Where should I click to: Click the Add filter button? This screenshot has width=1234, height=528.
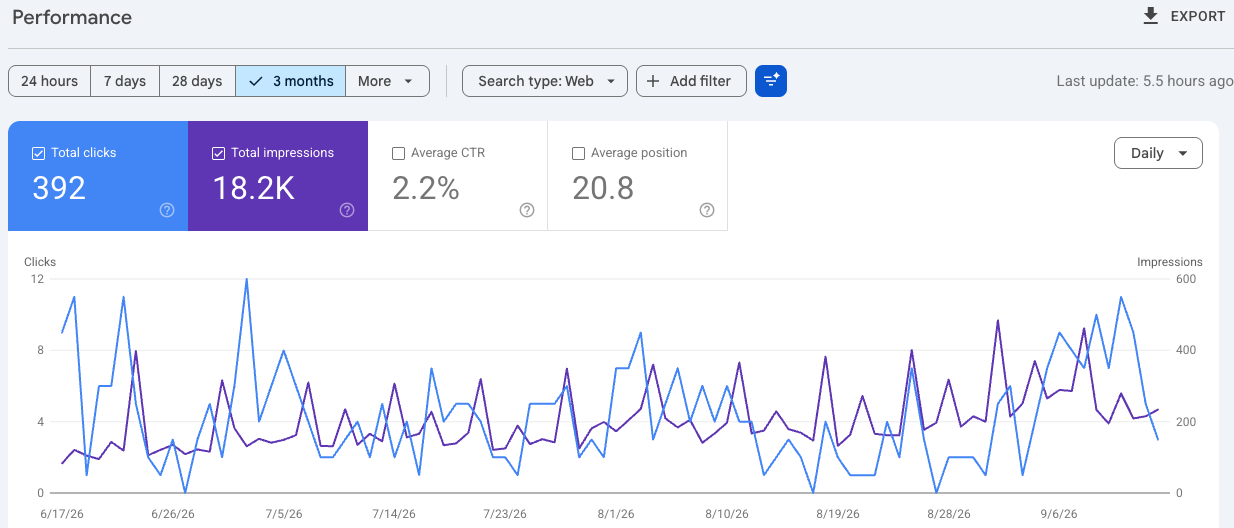[691, 81]
